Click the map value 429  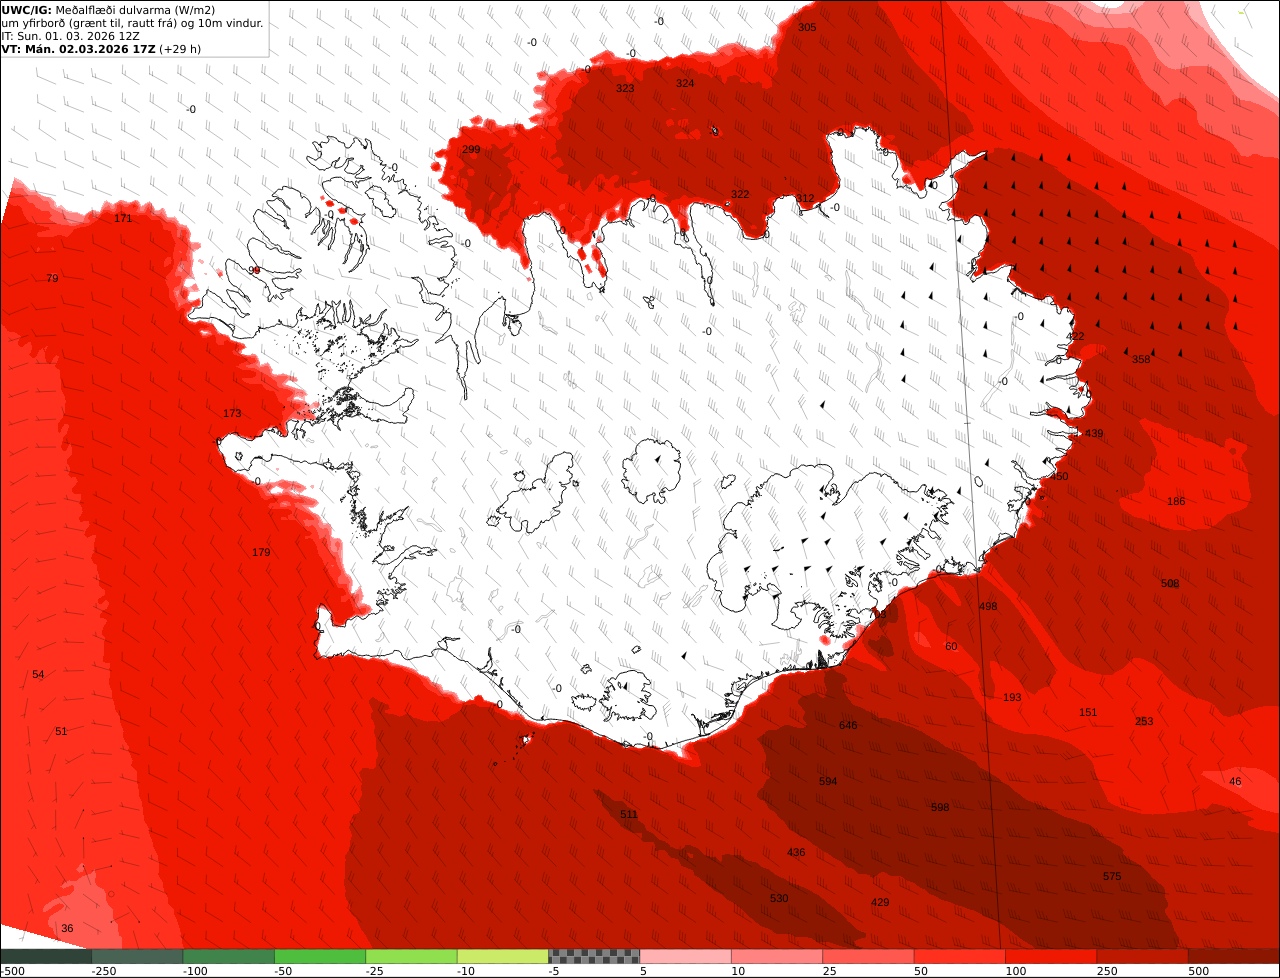880,902
